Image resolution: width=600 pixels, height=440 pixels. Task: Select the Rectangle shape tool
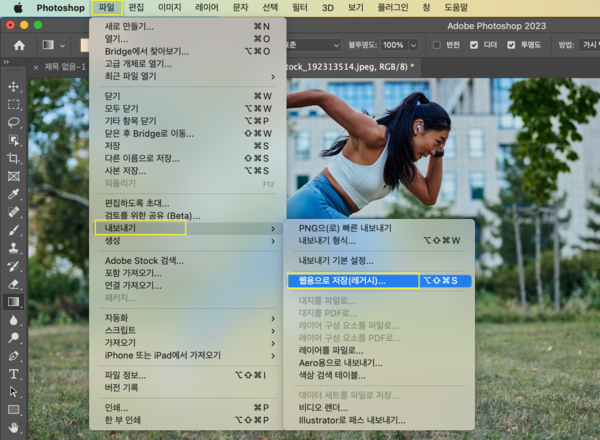point(14,409)
